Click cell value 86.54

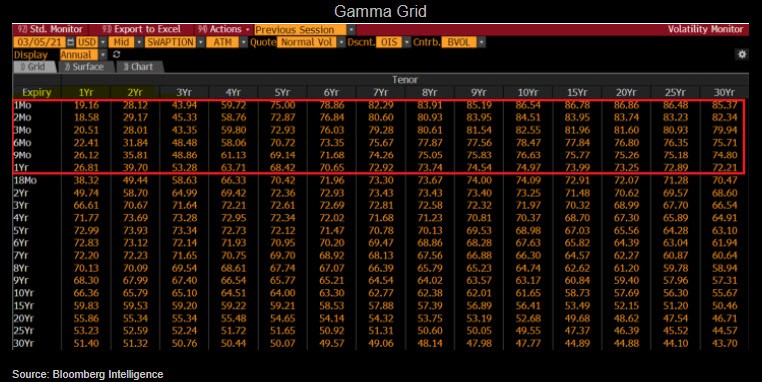click(528, 105)
